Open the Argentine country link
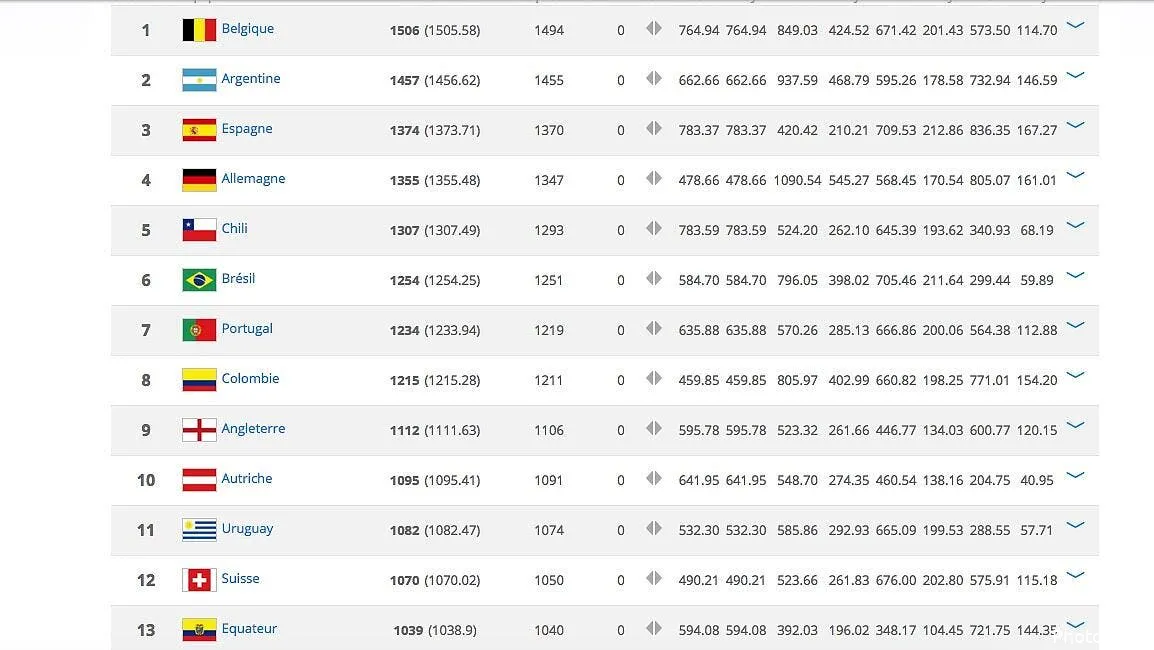 [x=251, y=79]
